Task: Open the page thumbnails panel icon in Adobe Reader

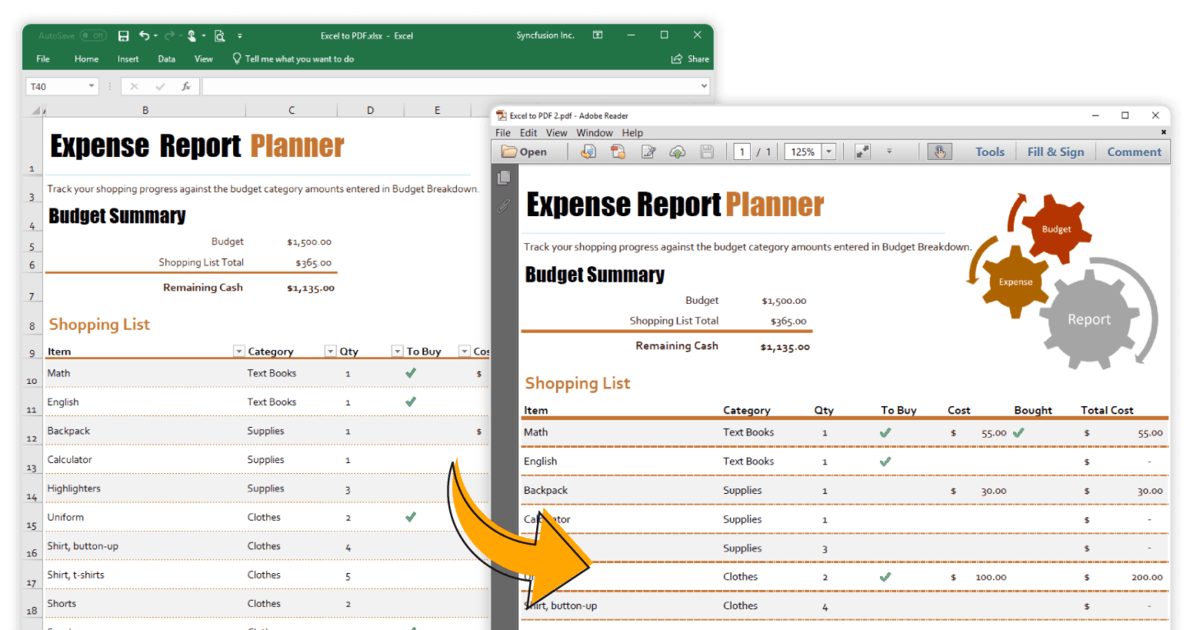Action: tap(504, 178)
